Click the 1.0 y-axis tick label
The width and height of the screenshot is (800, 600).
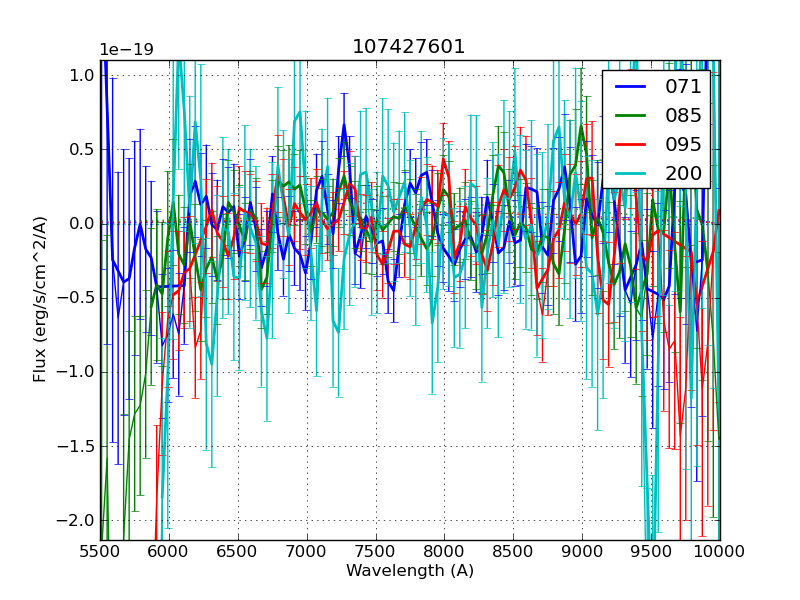click(x=82, y=75)
